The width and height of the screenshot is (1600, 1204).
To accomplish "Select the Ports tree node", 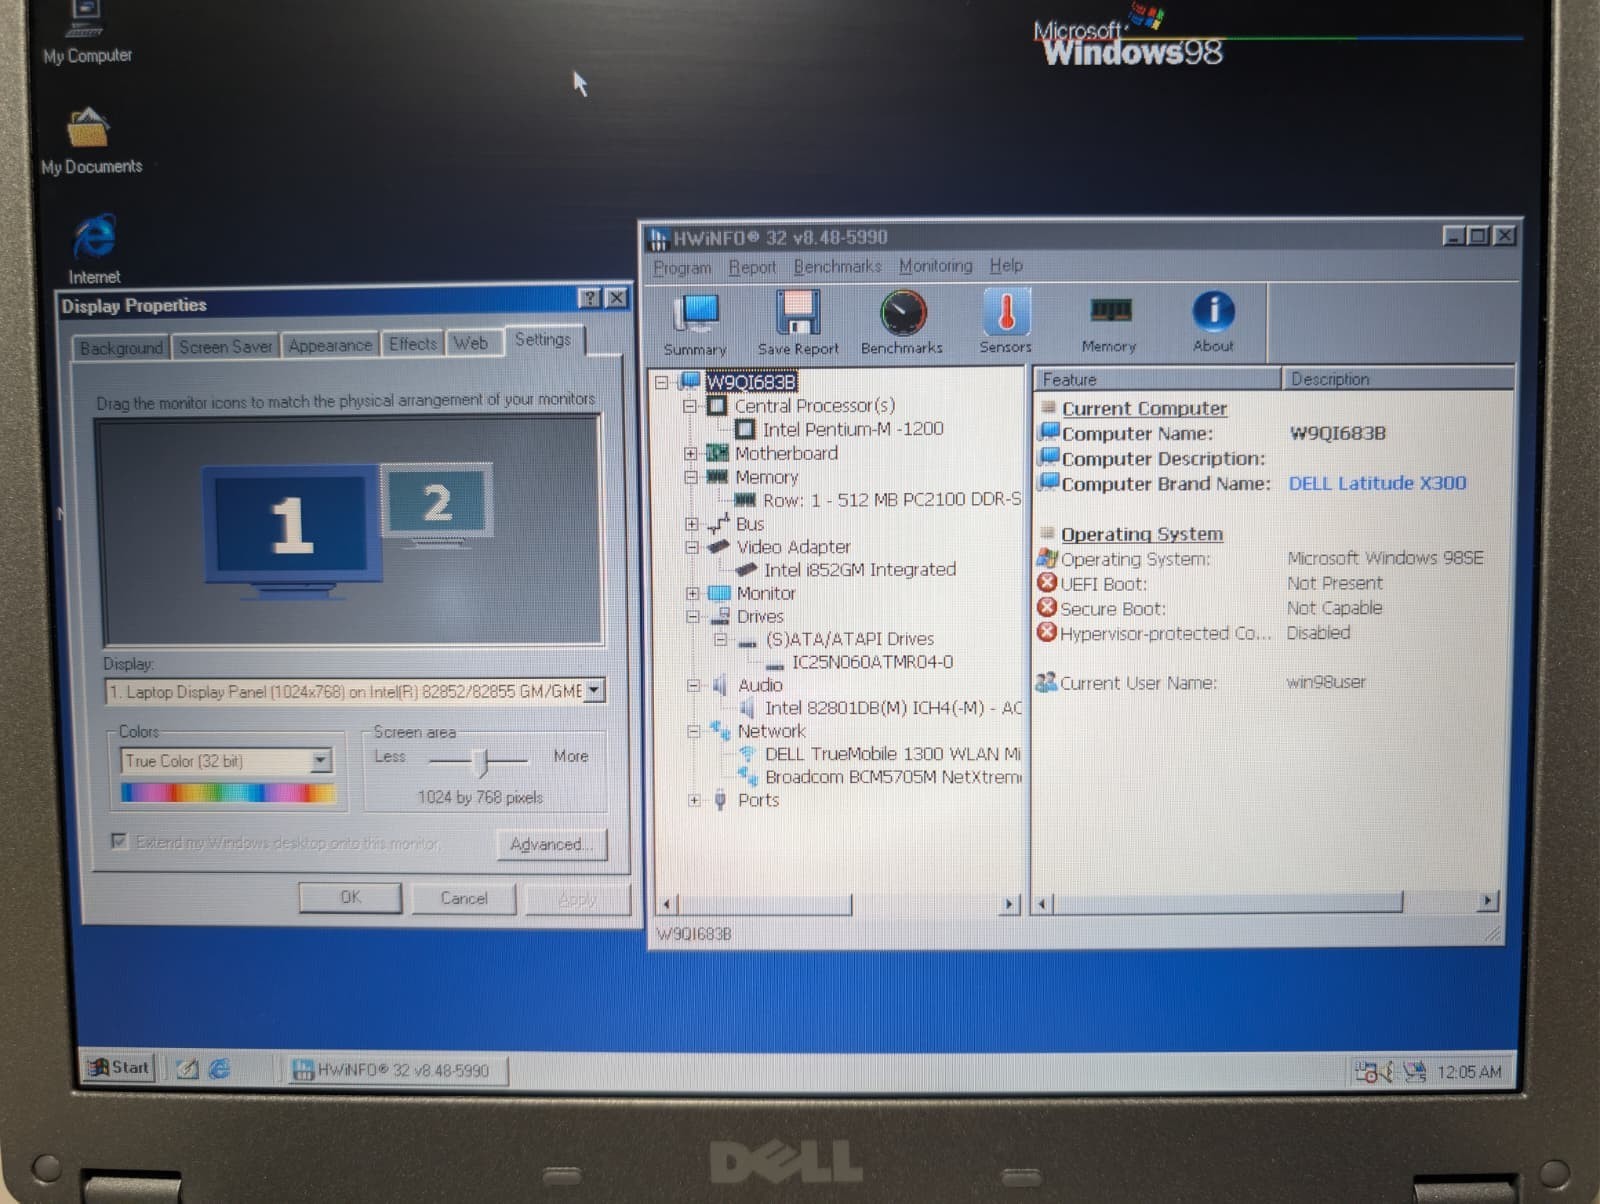I will coord(758,800).
